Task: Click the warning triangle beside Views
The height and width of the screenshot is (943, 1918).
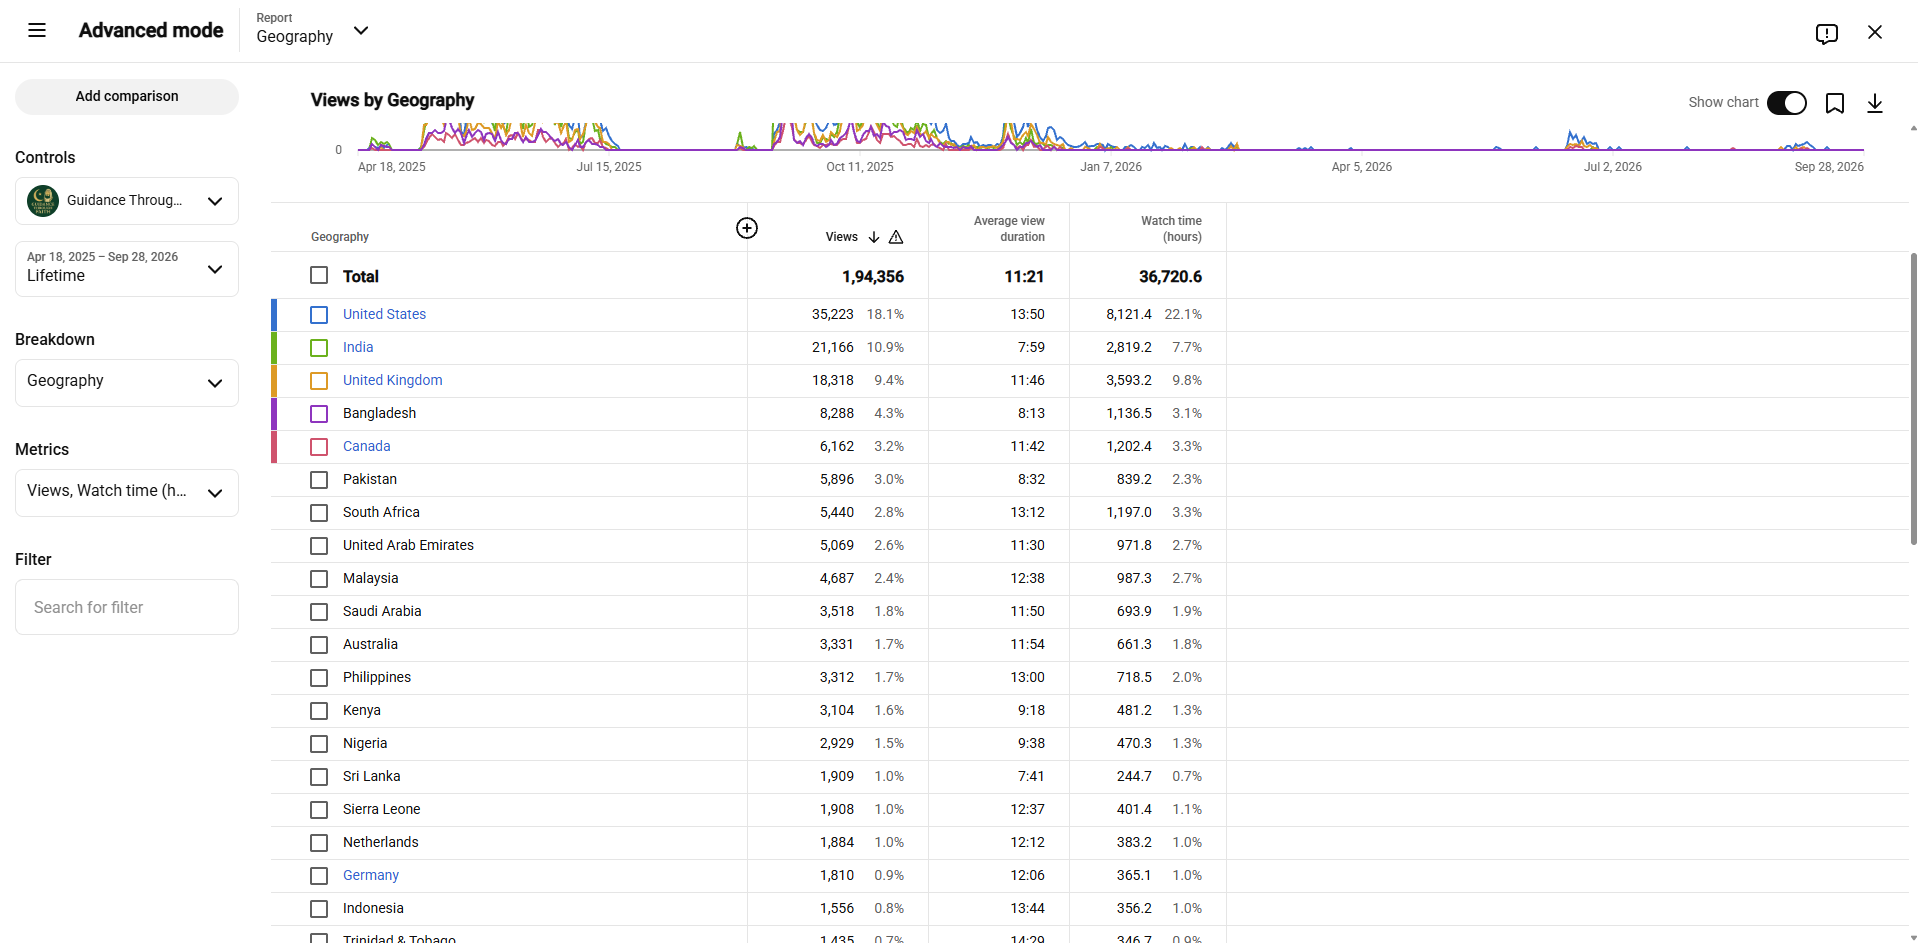Action: click(x=896, y=237)
